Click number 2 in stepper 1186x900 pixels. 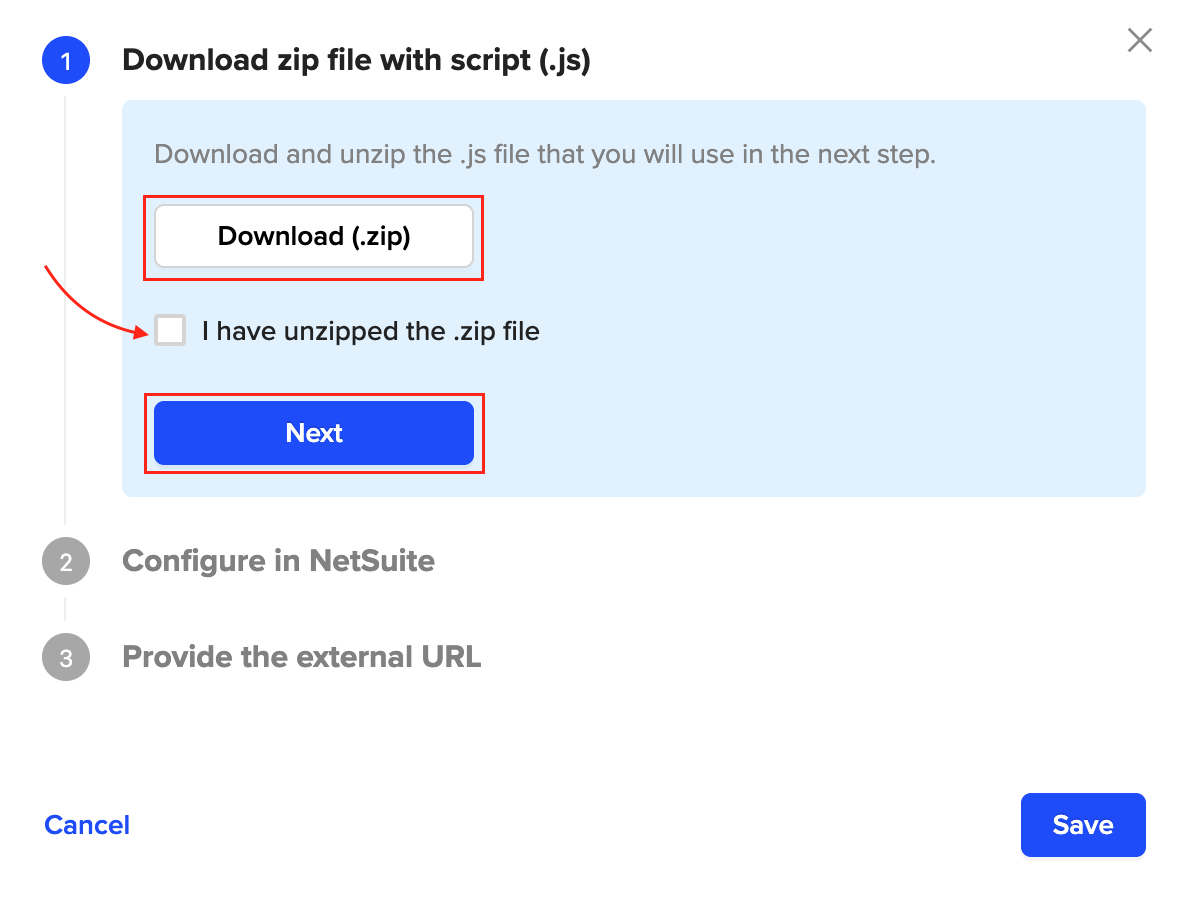pyautogui.click(x=66, y=562)
